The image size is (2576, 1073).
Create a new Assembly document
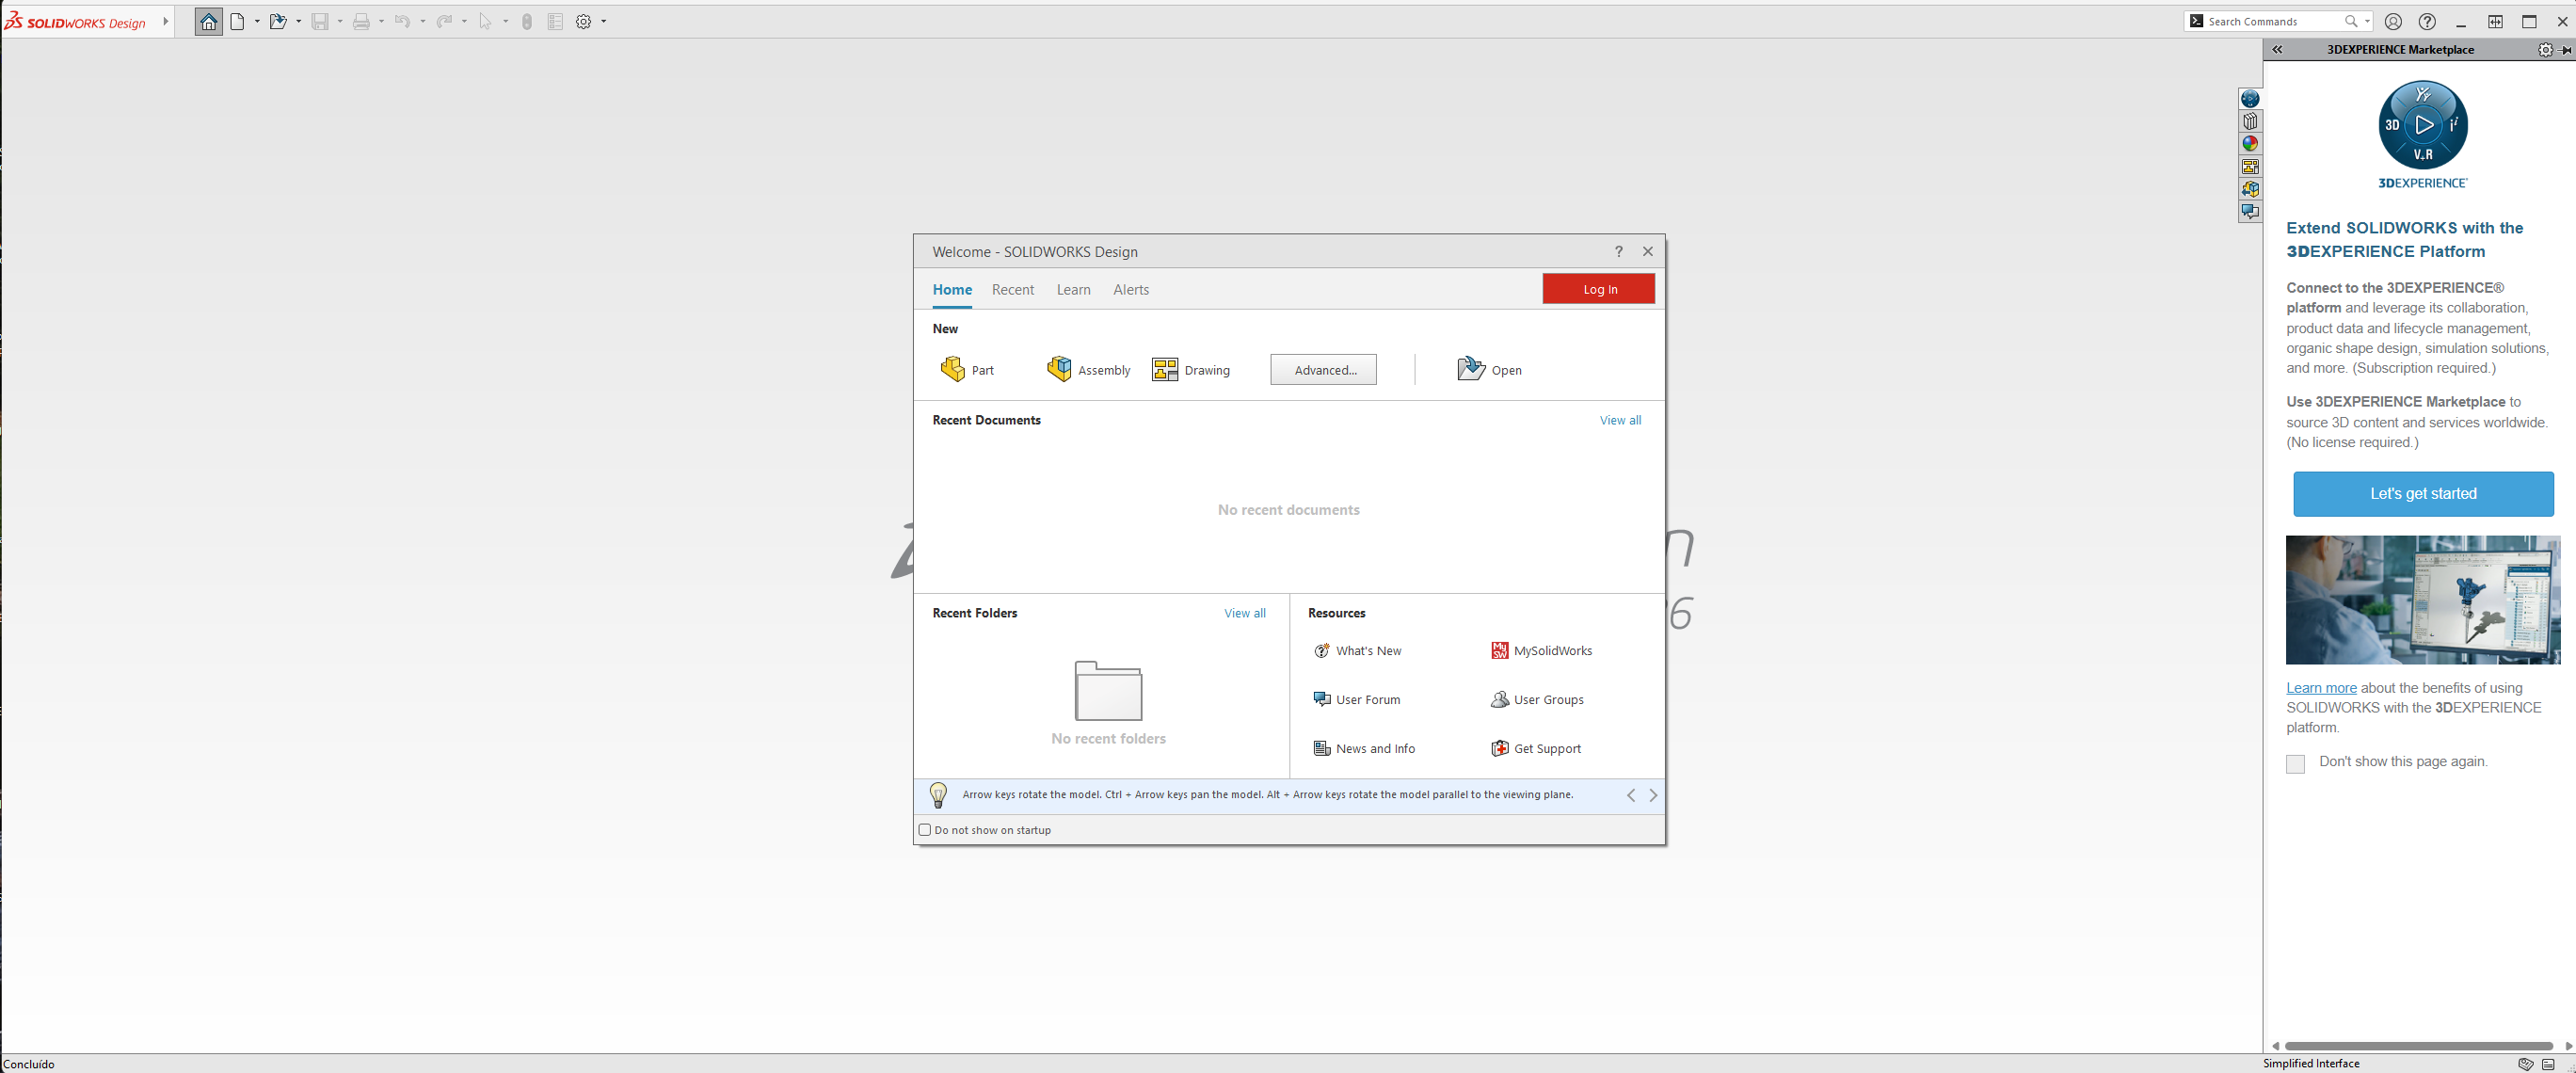click(x=1088, y=370)
